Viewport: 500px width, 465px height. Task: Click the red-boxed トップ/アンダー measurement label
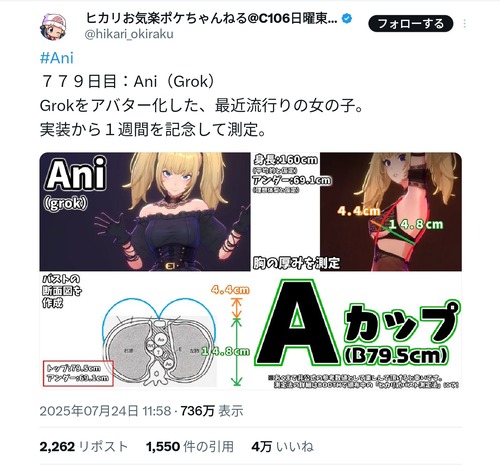click(x=78, y=373)
